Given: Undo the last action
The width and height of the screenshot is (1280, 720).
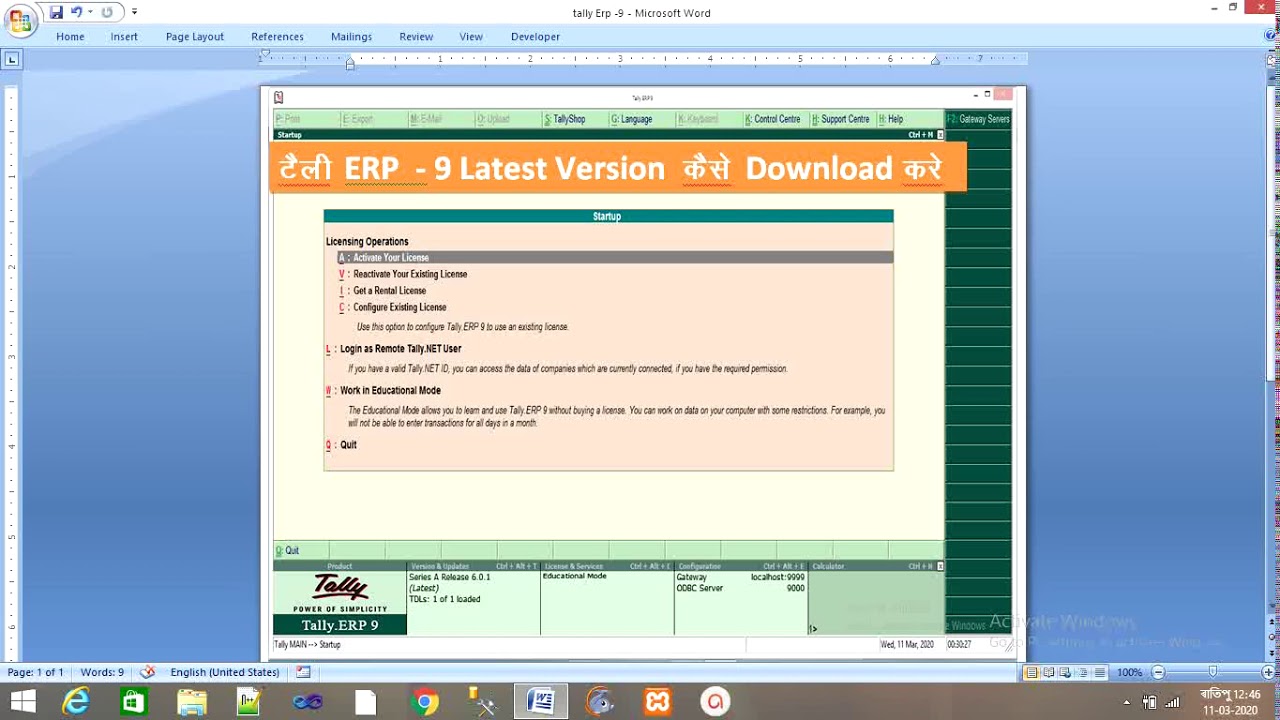Looking at the screenshot, I should pos(76,12).
